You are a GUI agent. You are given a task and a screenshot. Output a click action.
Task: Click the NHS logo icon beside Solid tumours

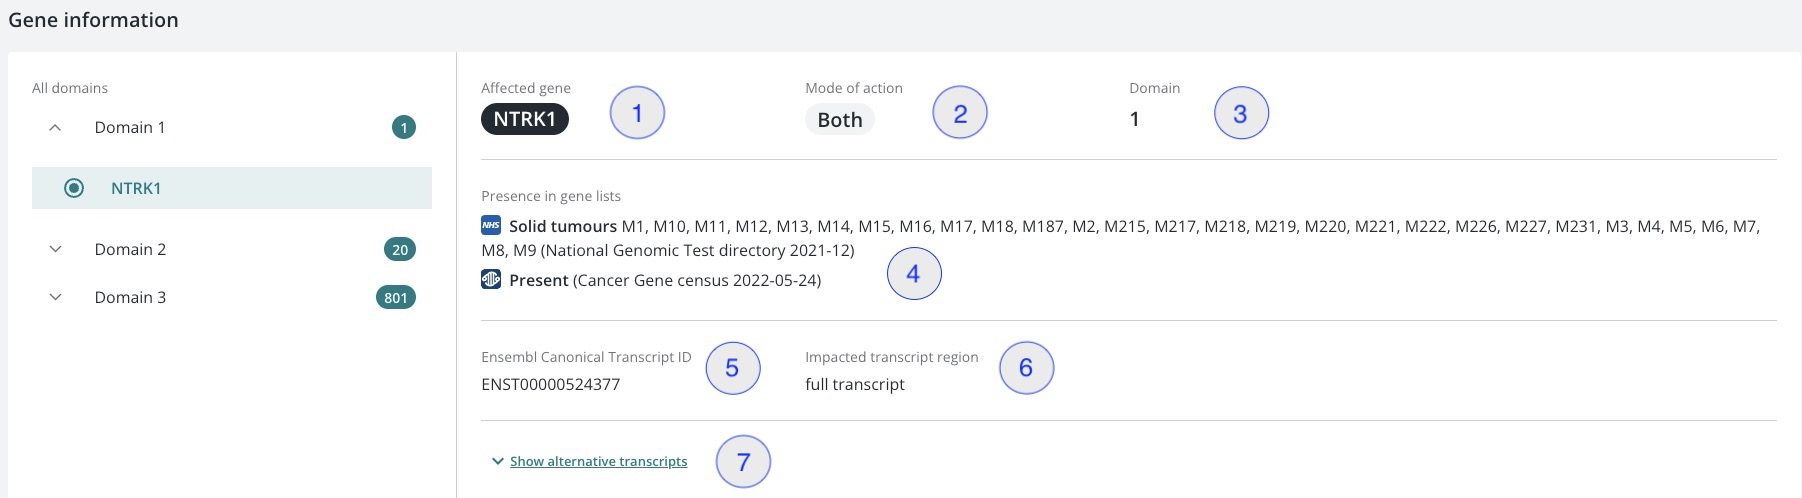[491, 225]
